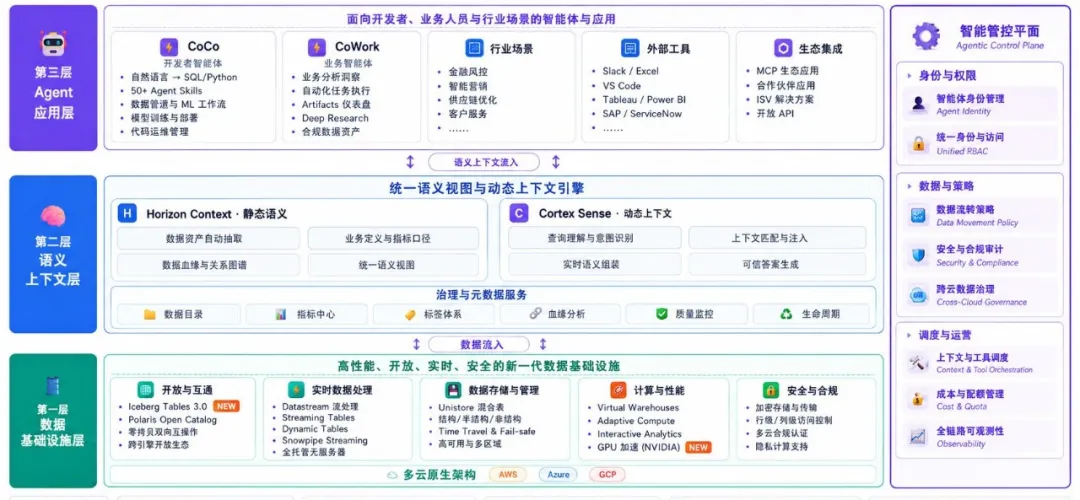
Task: Click the 数据与策略 section heading
Action: point(946,187)
